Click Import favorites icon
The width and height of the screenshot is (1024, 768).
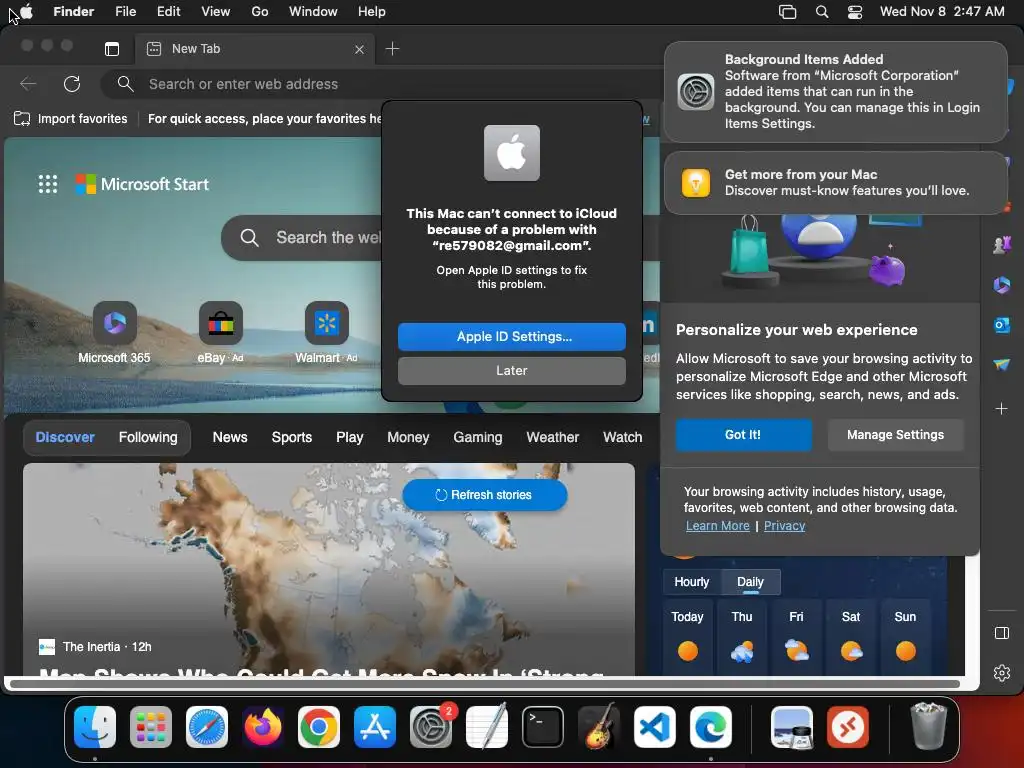[x=22, y=118]
